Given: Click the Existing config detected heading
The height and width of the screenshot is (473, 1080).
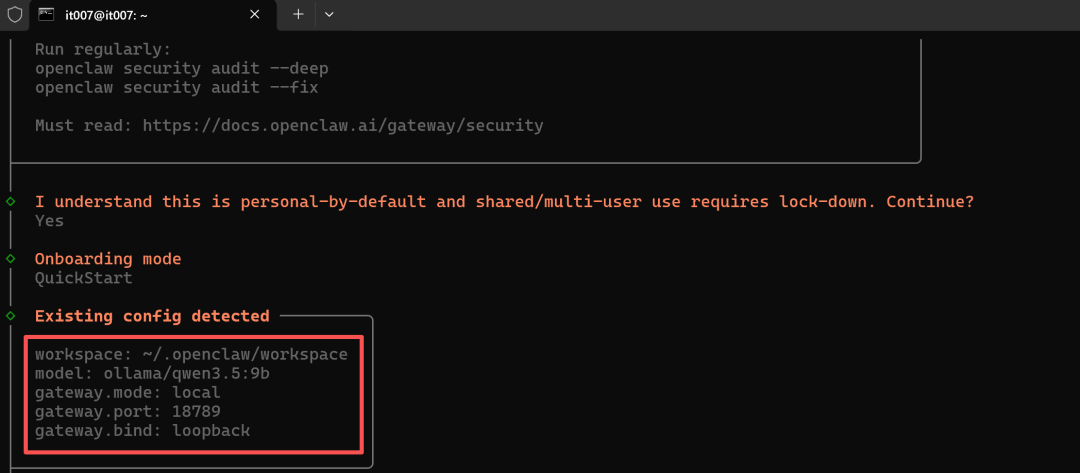Looking at the screenshot, I should pyautogui.click(x=152, y=316).
